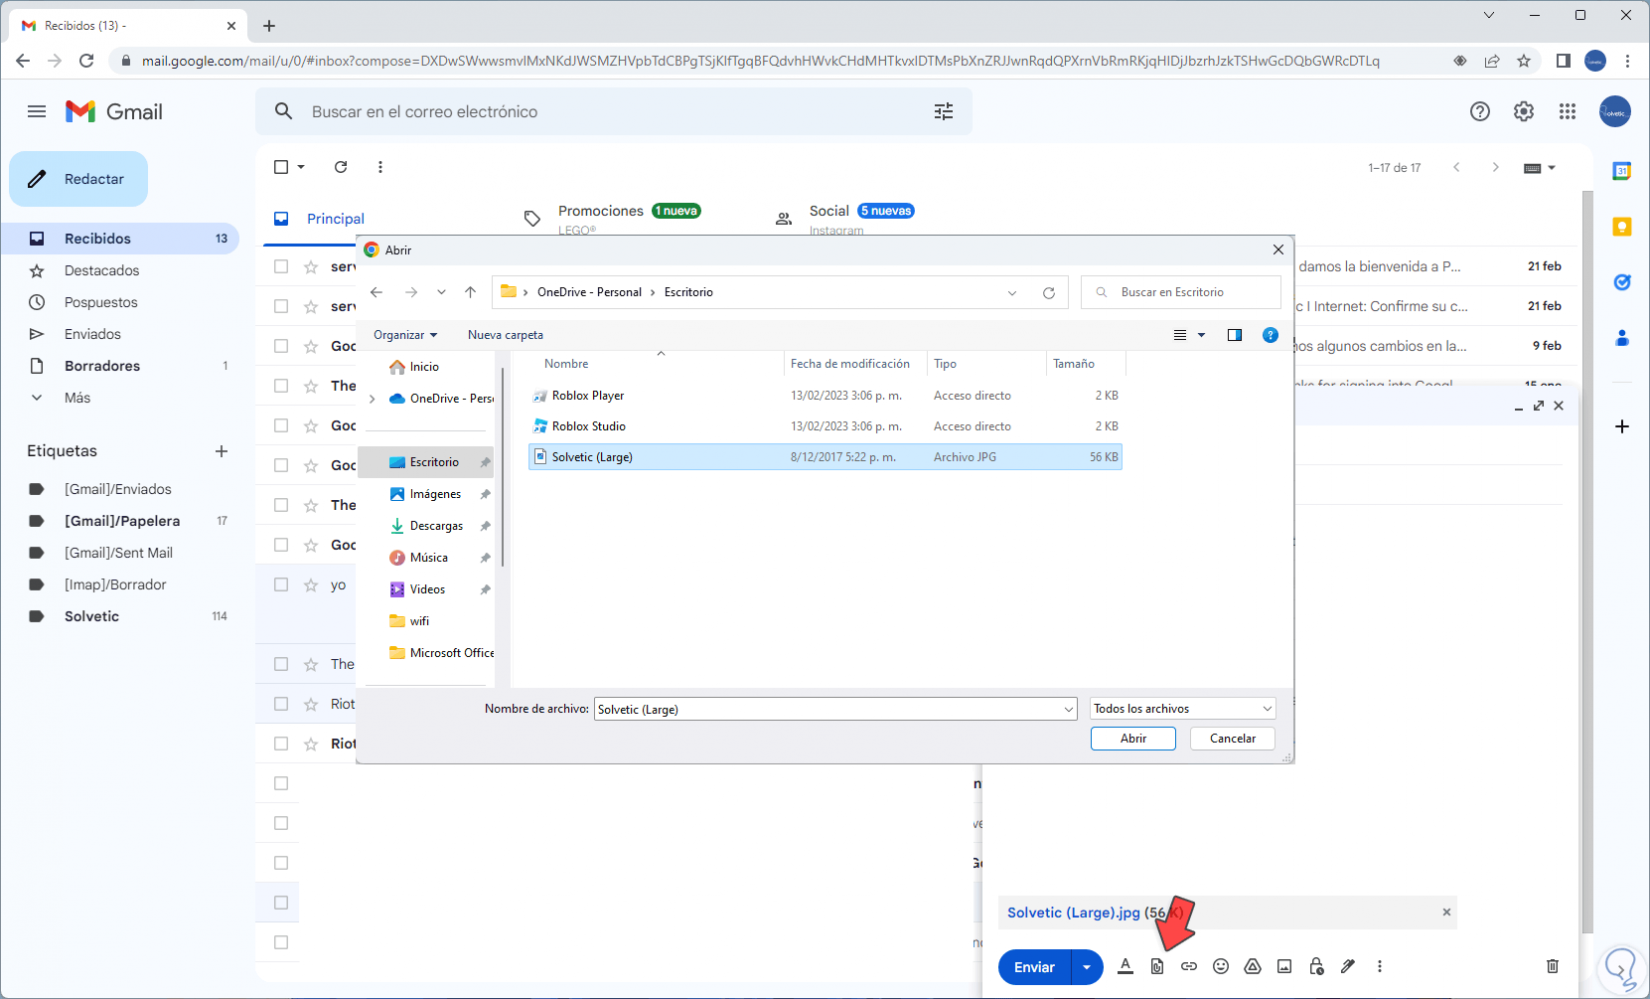Image resolution: width=1650 pixels, height=999 pixels.
Task: Open Gmail main menu hamburger icon
Action: tap(37, 111)
